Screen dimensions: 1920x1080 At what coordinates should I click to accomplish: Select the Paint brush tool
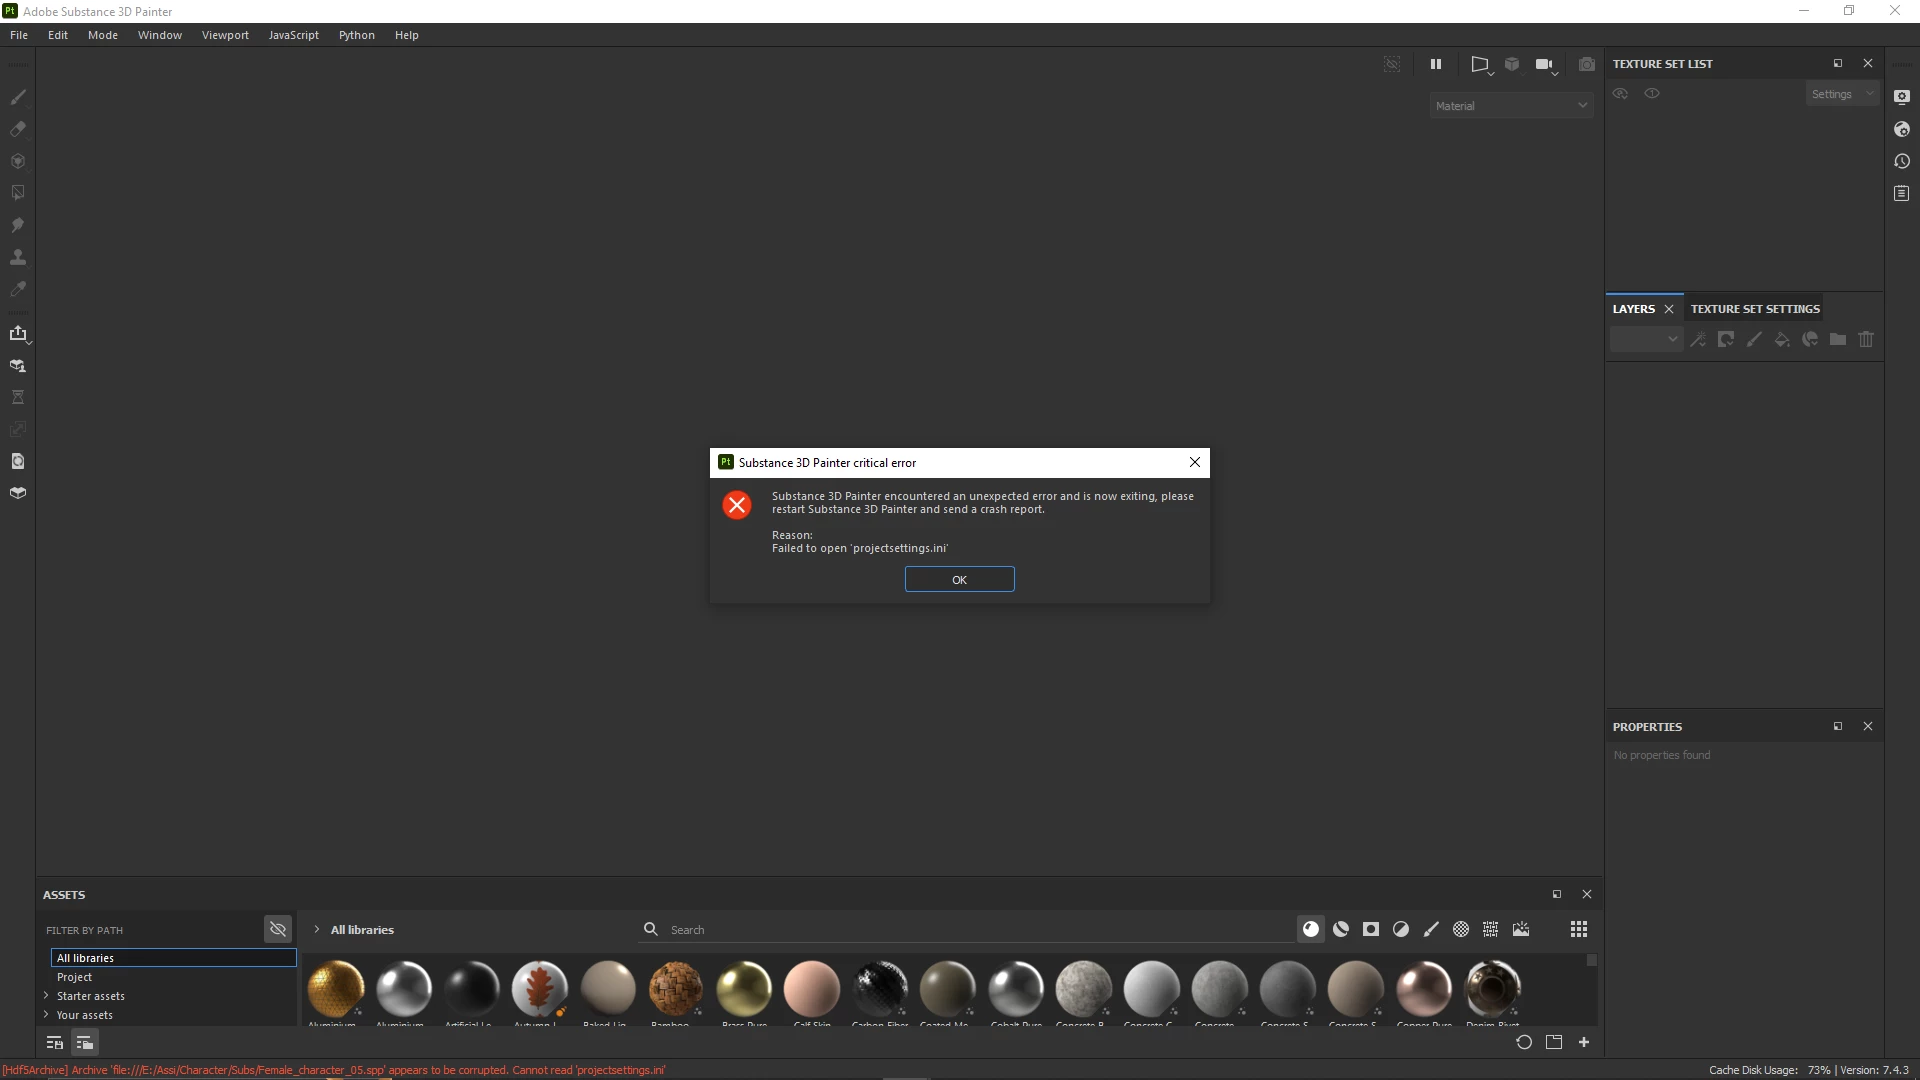click(x=18, y=97)
